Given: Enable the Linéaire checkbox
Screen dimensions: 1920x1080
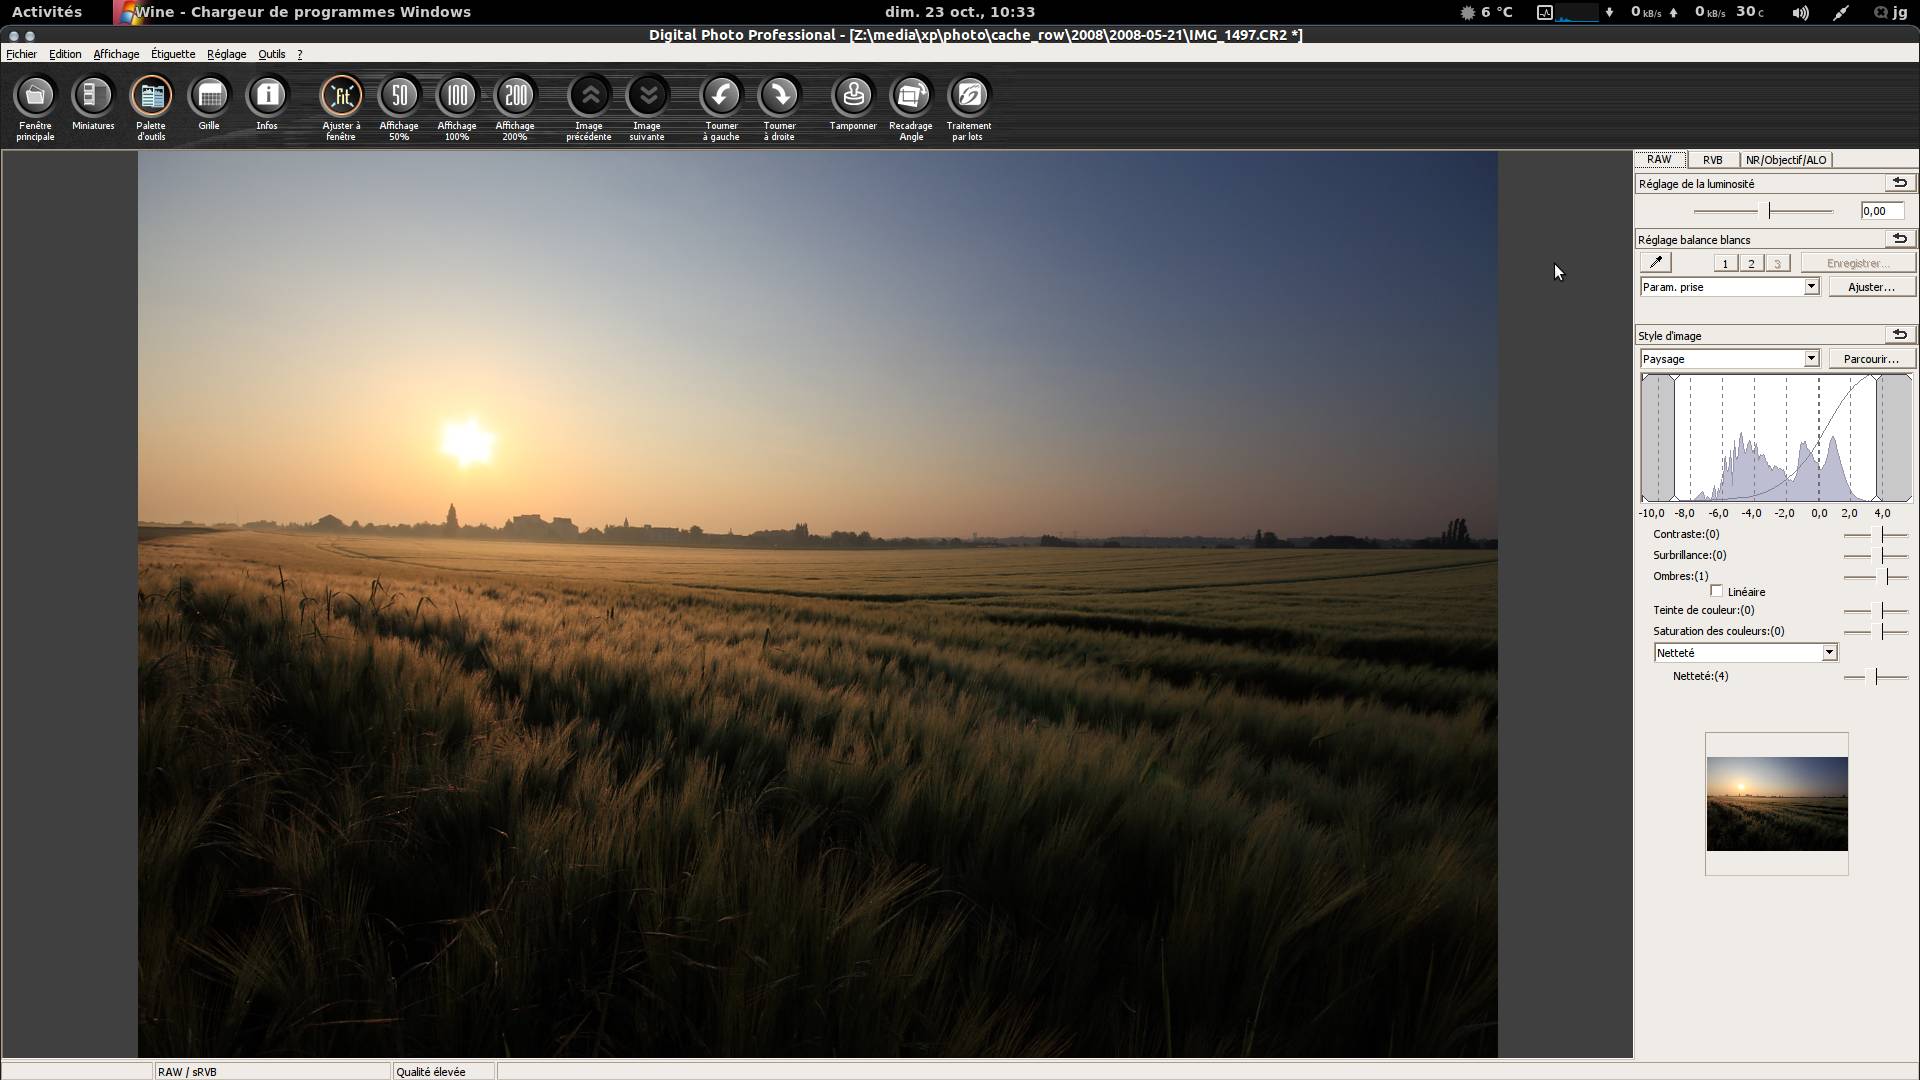Looking at the screenshot, I should pos(1717,591).
